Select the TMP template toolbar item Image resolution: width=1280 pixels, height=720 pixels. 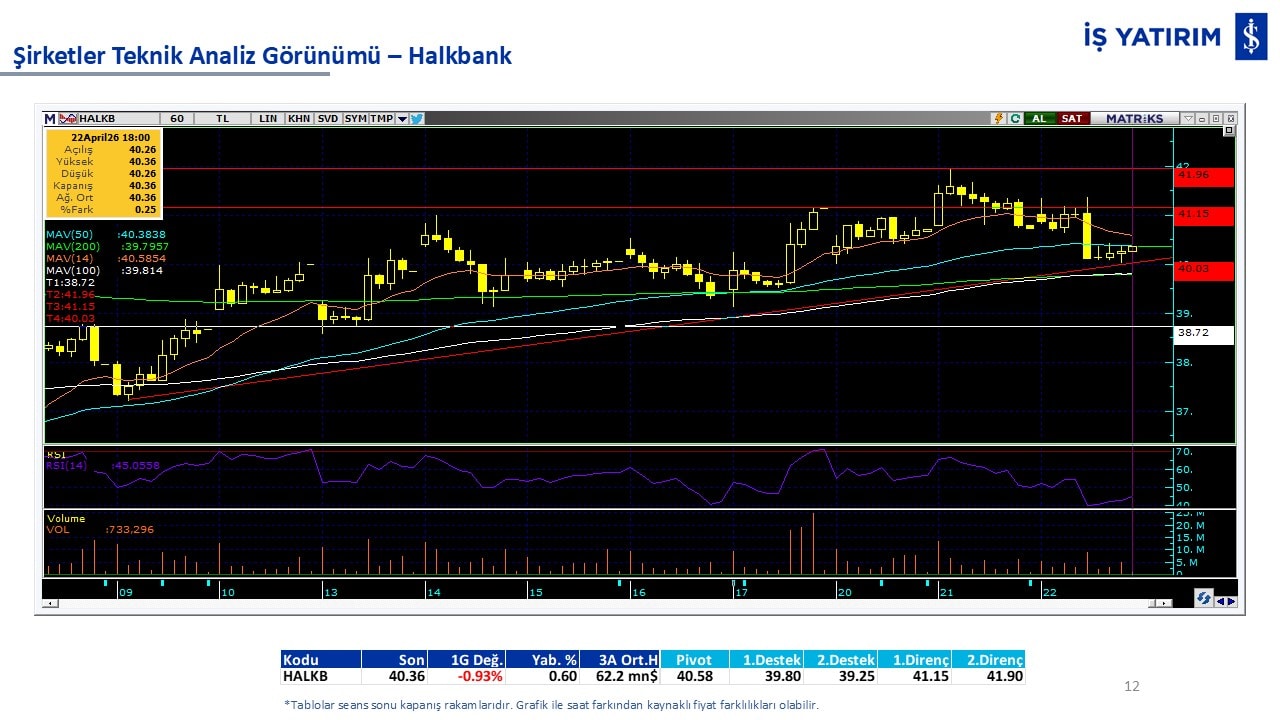[x=381, y=118]
